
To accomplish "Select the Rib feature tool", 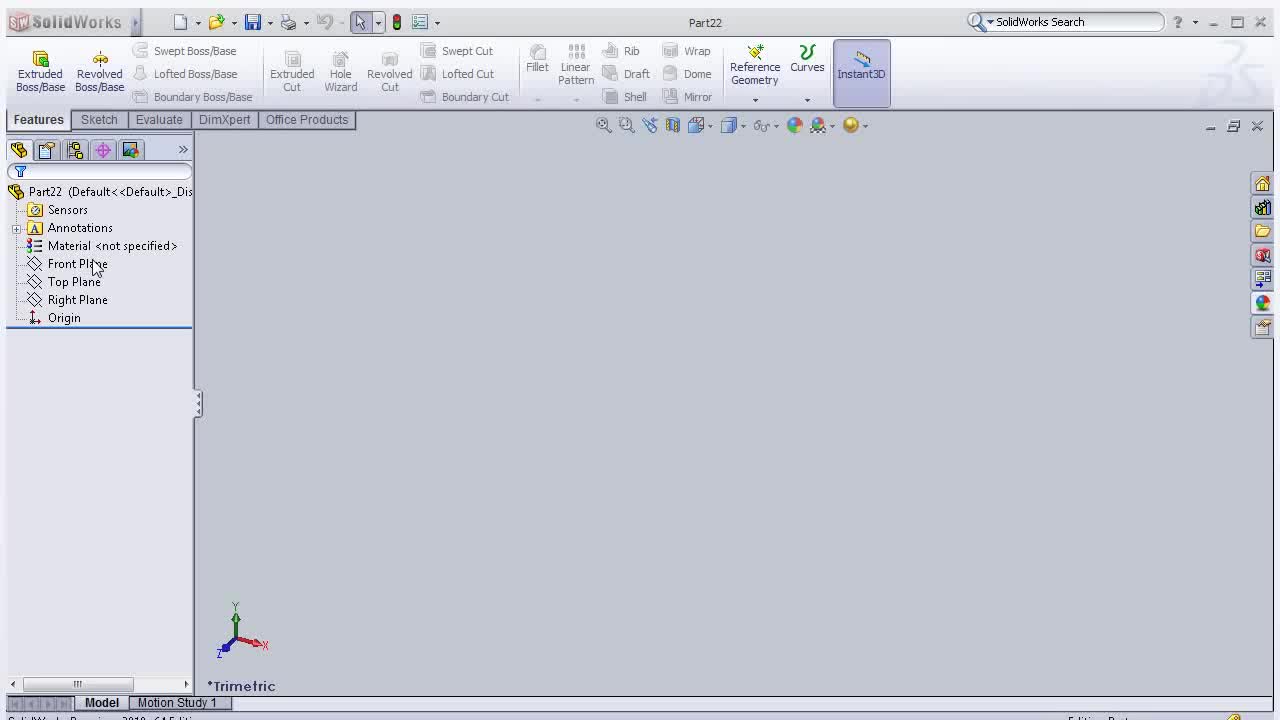I will [621, 51].
